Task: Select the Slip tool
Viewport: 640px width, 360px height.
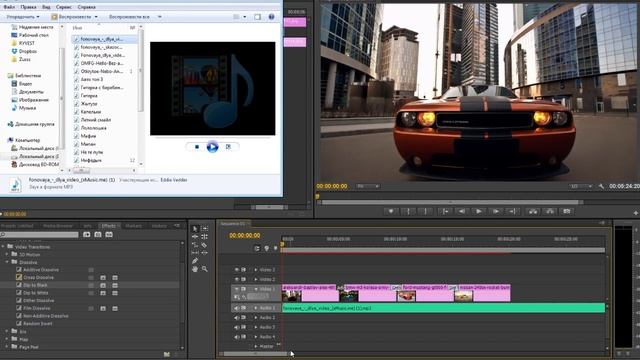Action: click(195, 253)
